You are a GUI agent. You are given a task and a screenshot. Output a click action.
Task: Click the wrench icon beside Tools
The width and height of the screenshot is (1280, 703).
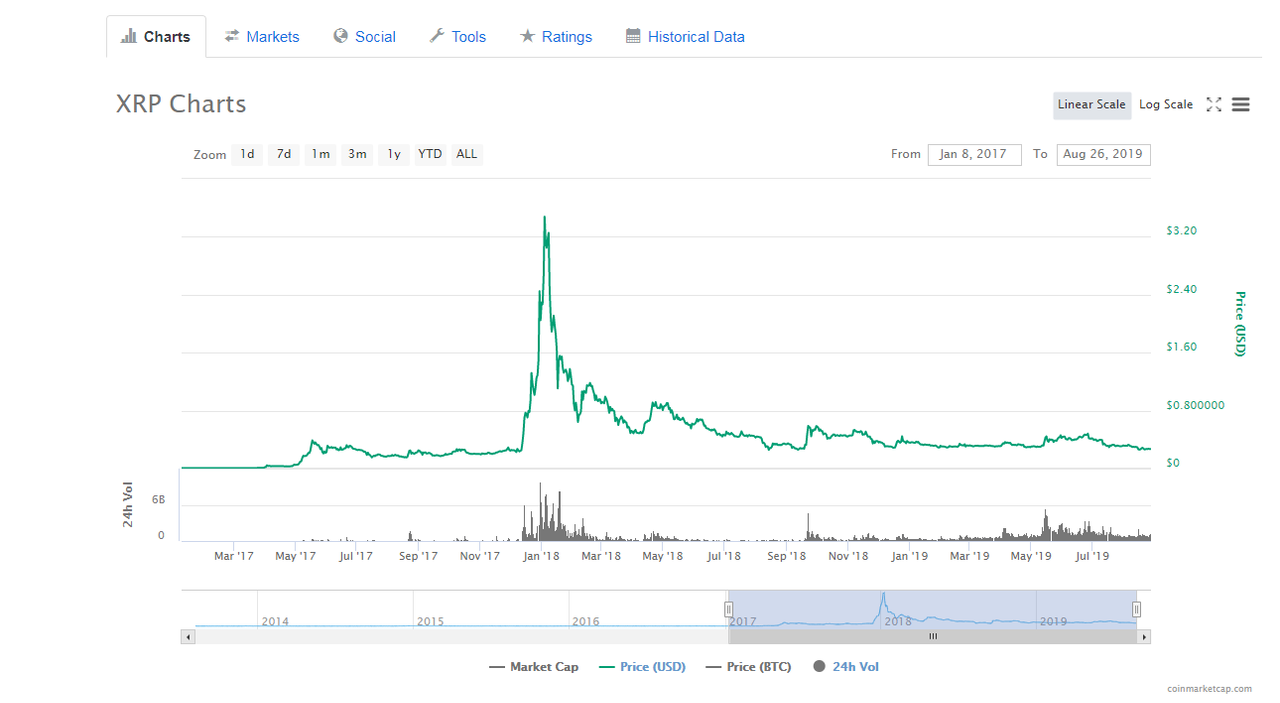[437, 36]
